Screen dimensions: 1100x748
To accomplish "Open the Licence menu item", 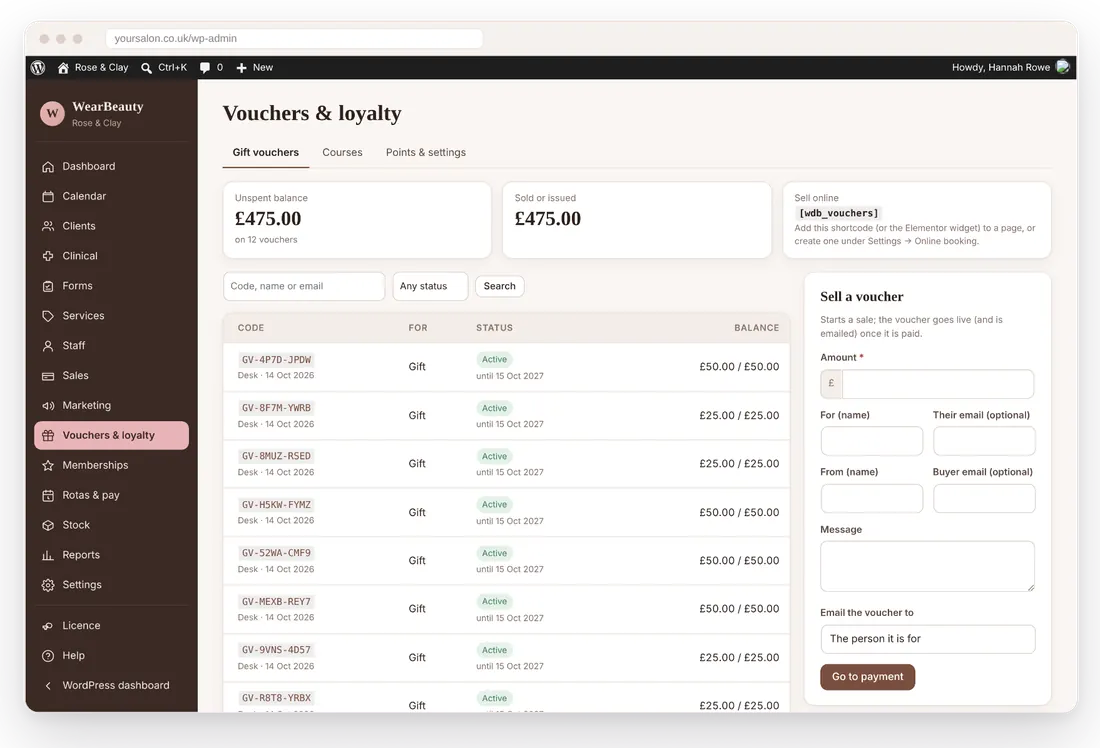I will pos(112,626).
